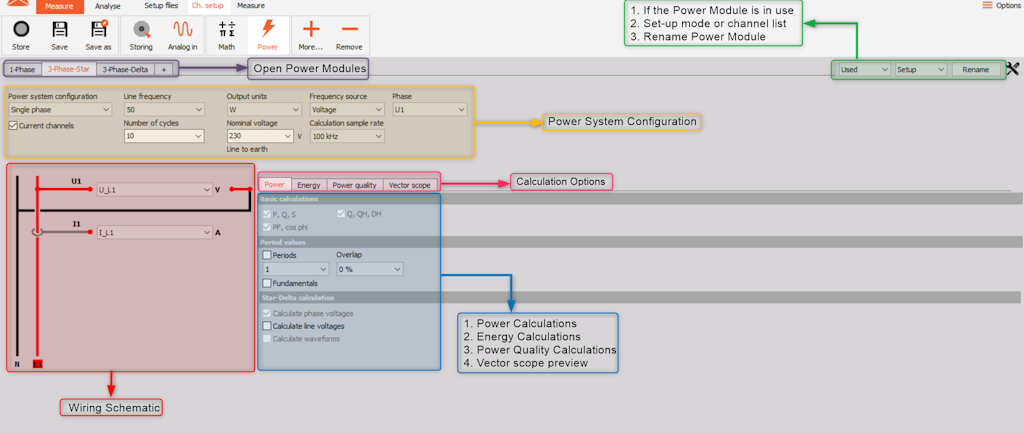The width and height of the screenshot is (1024, 433).
Task: Enable the Fundamentals checkbox
Action: pyautogui.click(x=266, y=283)
